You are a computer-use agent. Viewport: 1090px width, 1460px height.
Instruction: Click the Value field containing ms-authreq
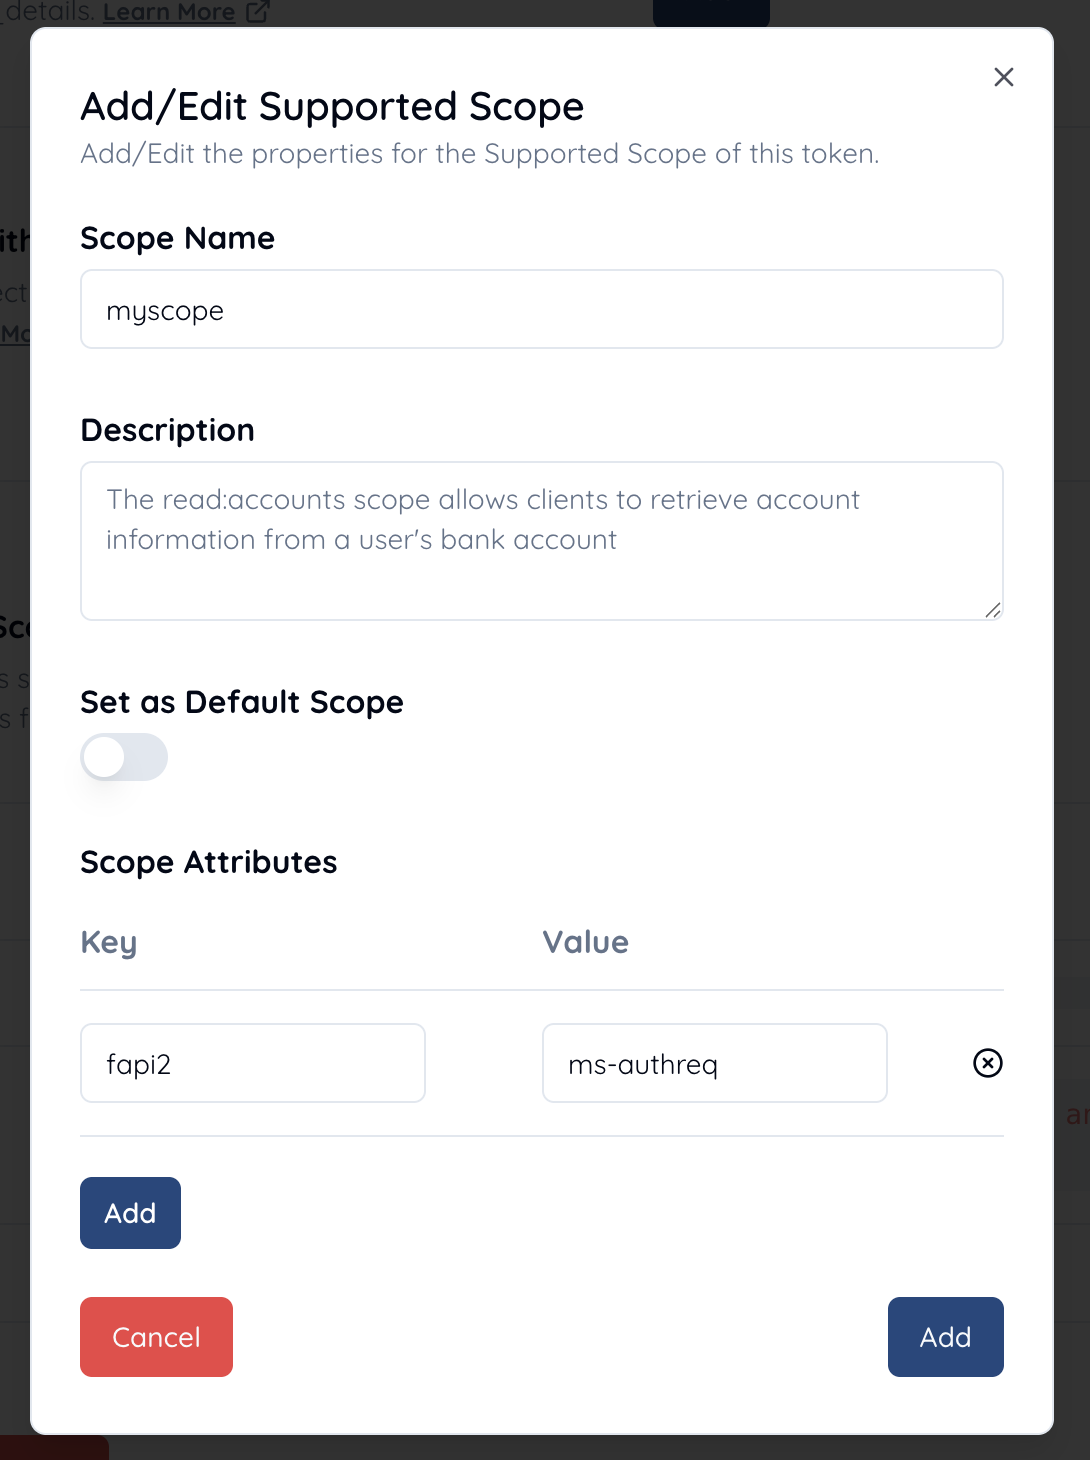click(714, 1063)
